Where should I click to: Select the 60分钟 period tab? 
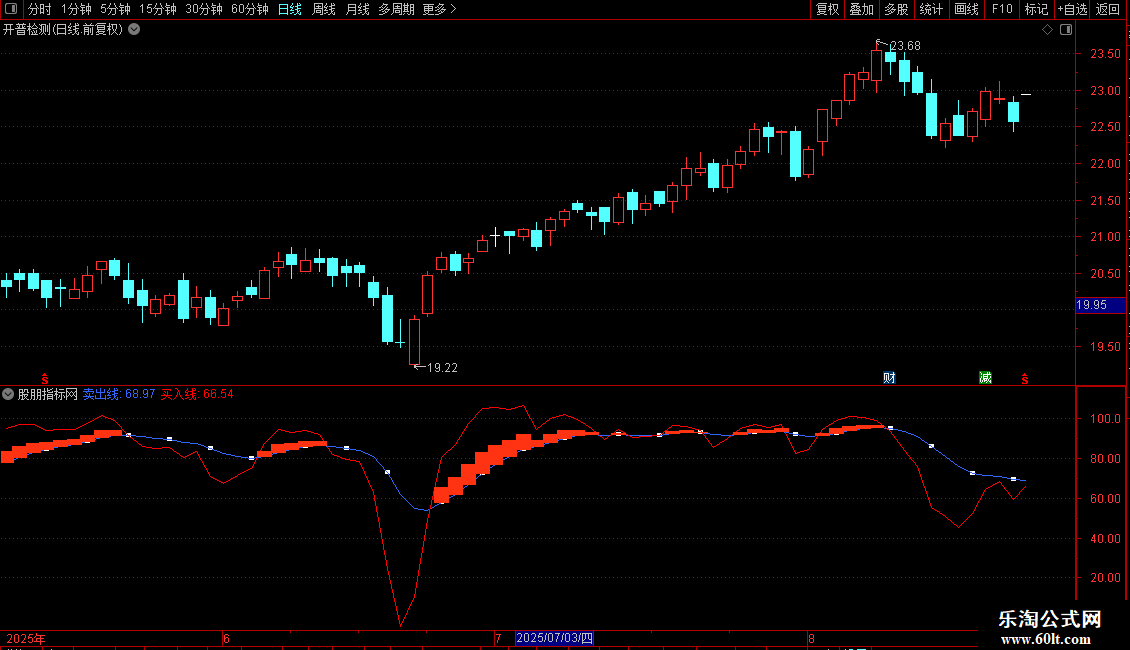[x=250, y=9]
